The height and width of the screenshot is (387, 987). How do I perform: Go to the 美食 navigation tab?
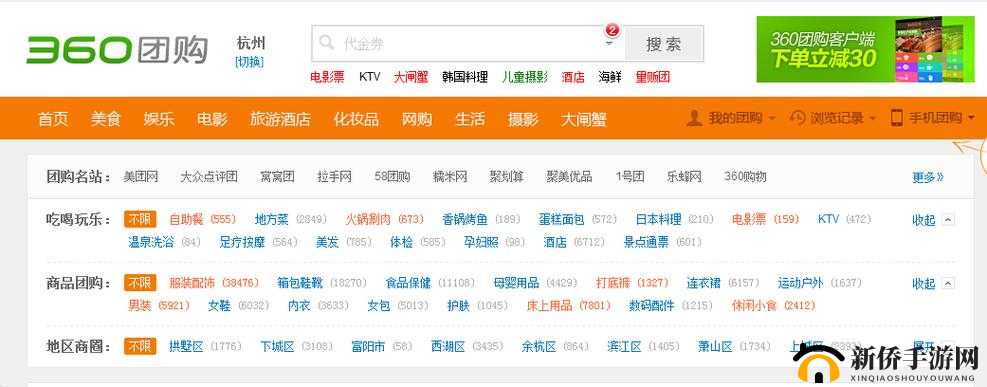105,119
